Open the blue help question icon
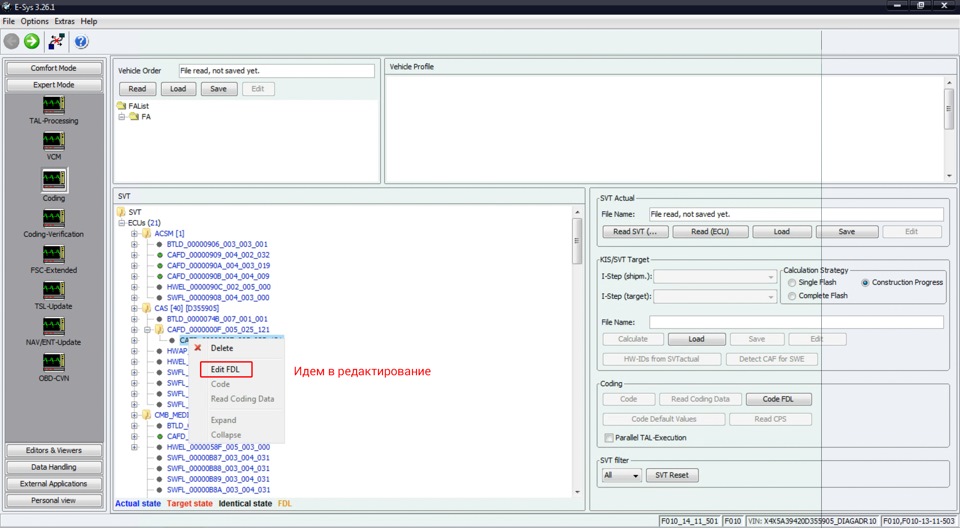The image size is (960, 528). (x=81, y=41)
